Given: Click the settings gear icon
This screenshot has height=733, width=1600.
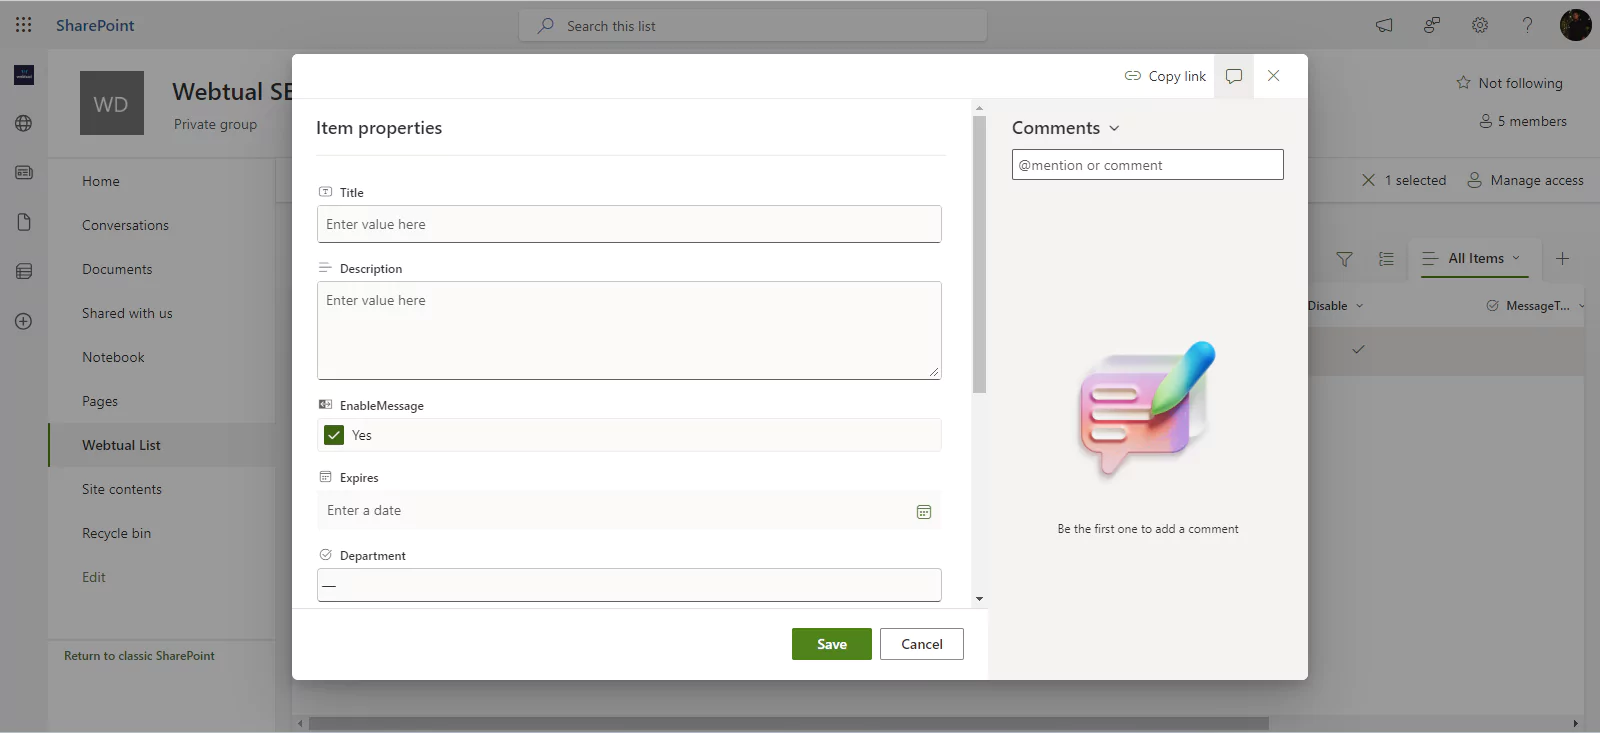Looking at the screenshot, I should (x=1480, y=25).
